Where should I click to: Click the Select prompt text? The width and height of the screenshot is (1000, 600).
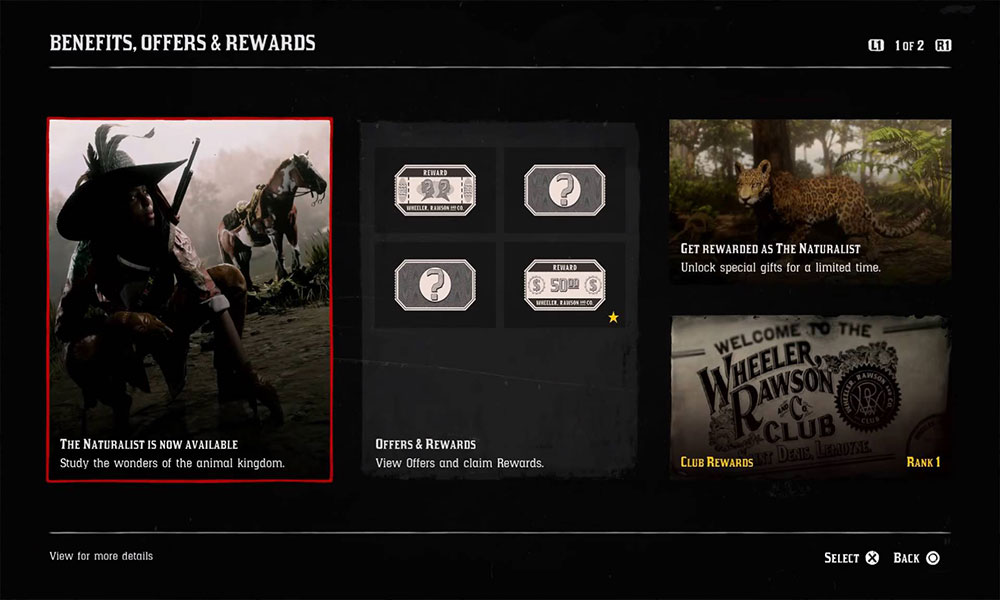[x=841, y=558]
